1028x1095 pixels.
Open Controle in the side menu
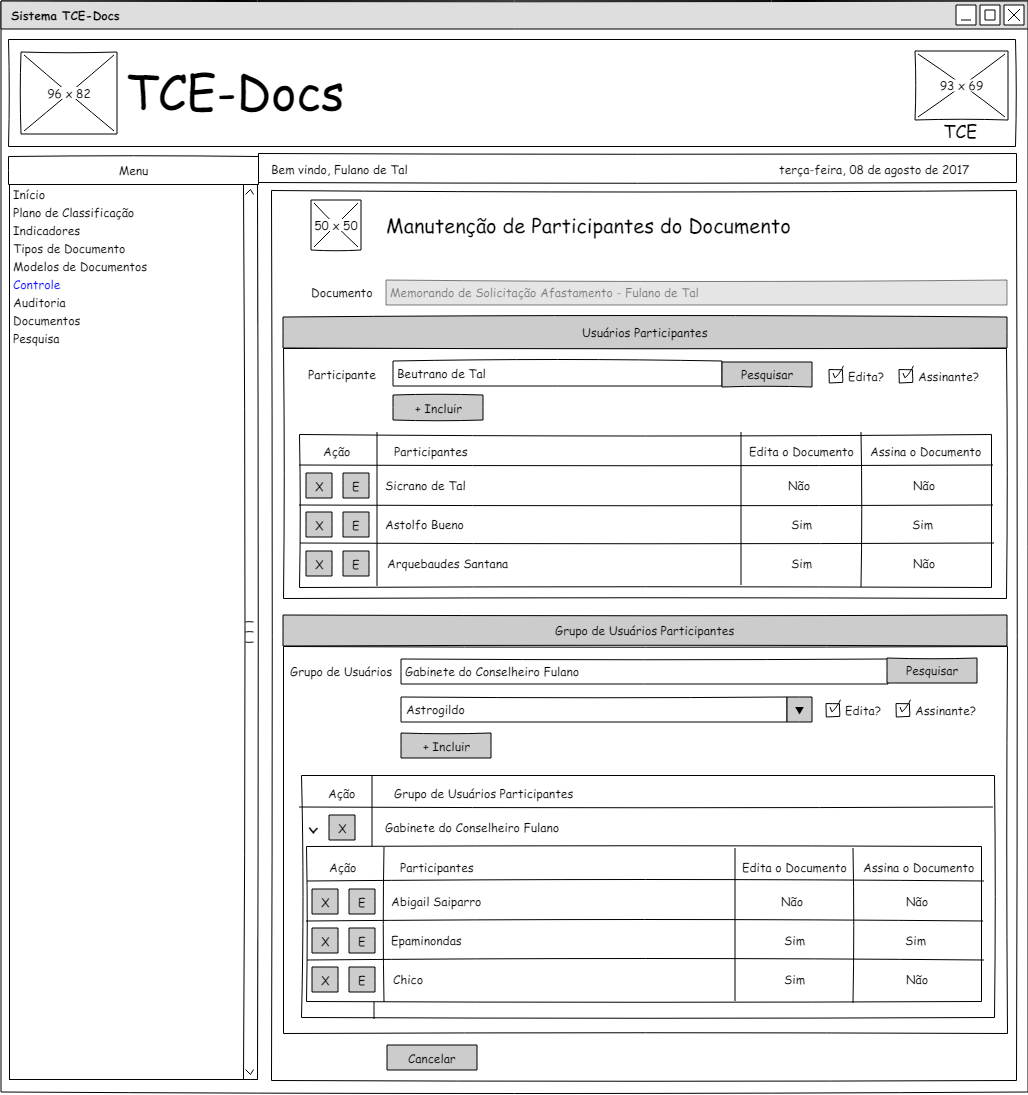point(37,285)
